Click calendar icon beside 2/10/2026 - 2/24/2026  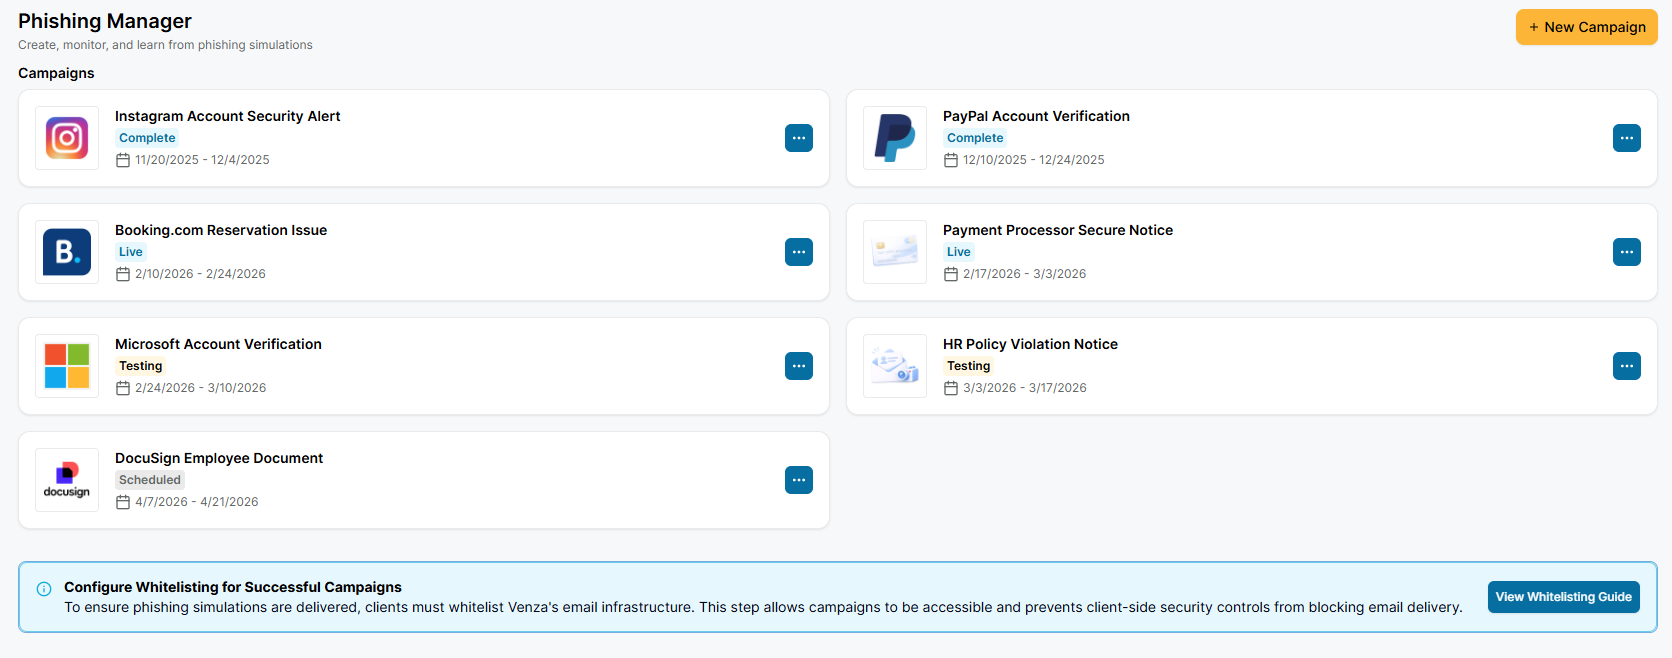tap(123, 274)
